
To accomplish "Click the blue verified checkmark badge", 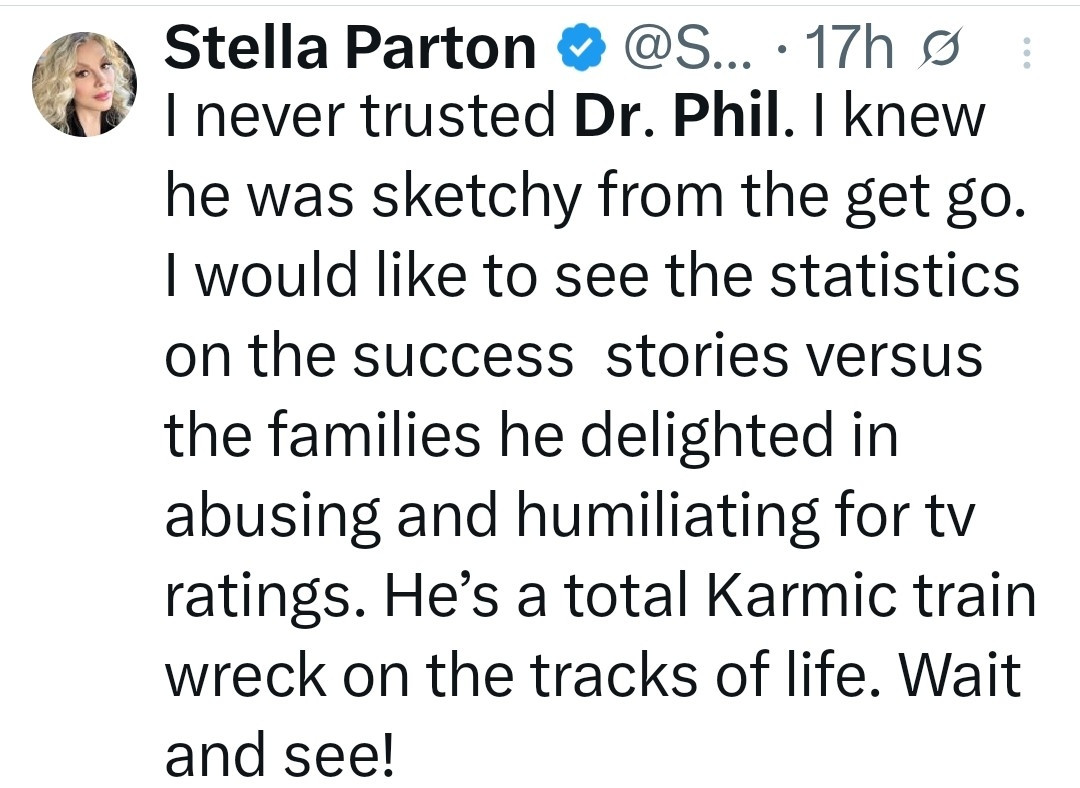I will pos(581,48).
